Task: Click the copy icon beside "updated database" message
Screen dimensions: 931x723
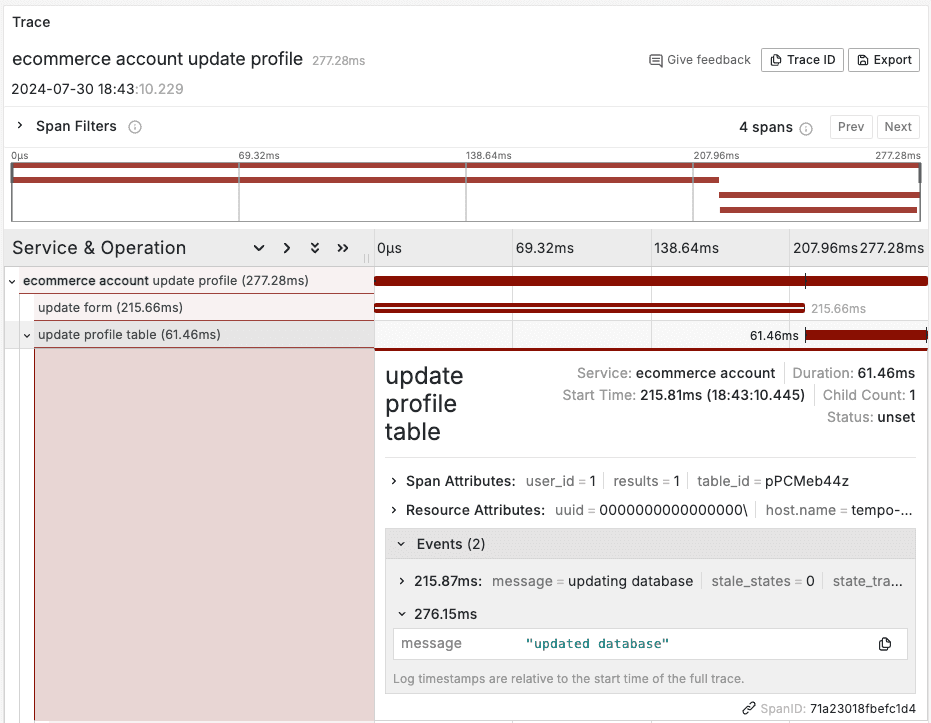Action: coord(884,644)
